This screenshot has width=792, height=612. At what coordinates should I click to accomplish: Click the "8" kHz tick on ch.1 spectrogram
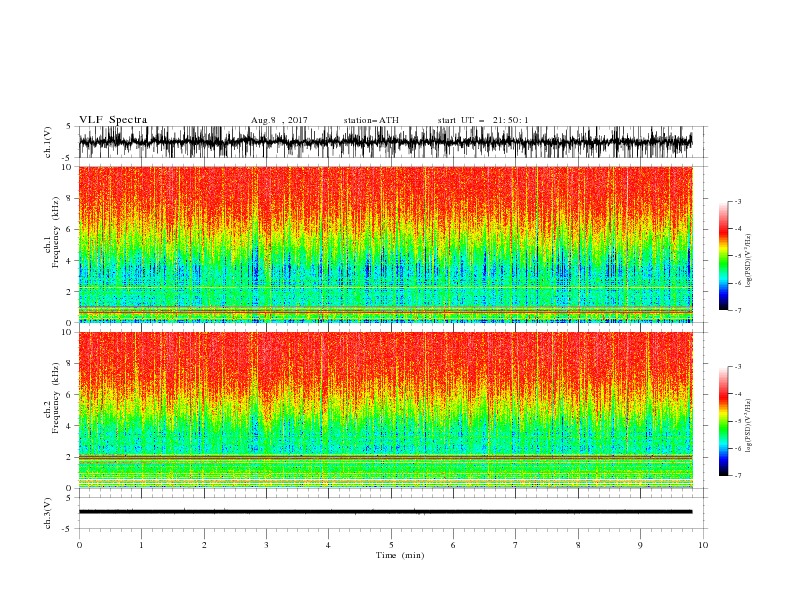tap(69, 198)
